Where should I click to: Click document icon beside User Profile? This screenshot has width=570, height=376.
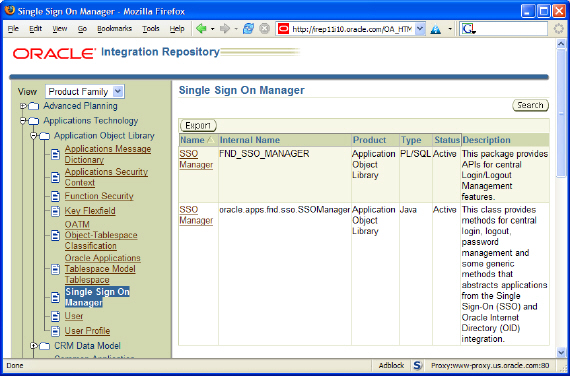[55, 331]
